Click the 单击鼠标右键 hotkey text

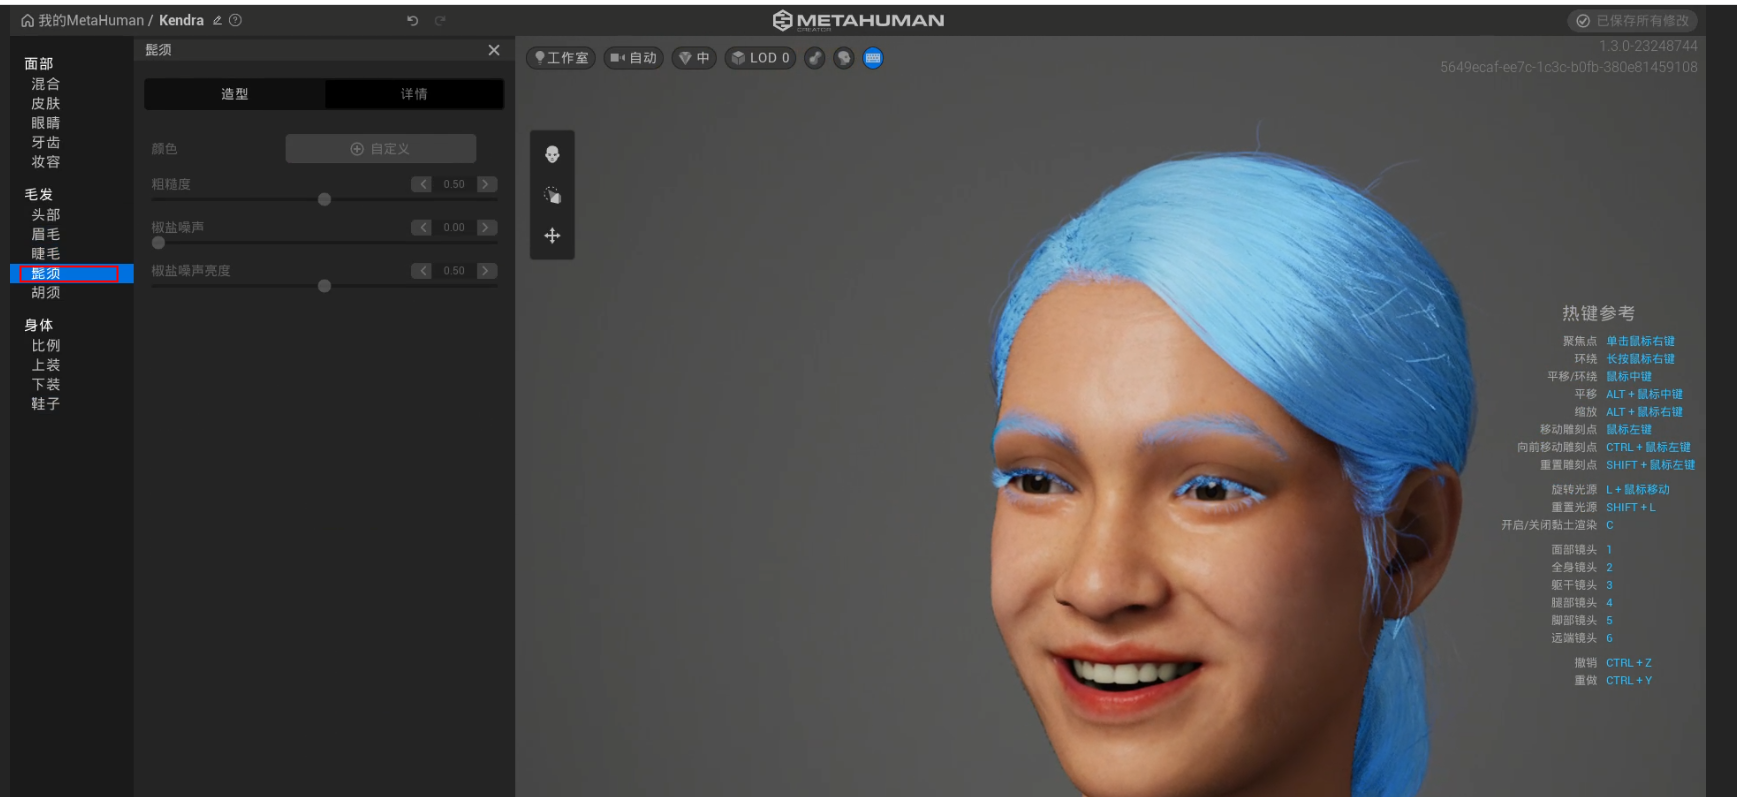pyautogui.click(x=1640, y=341)
